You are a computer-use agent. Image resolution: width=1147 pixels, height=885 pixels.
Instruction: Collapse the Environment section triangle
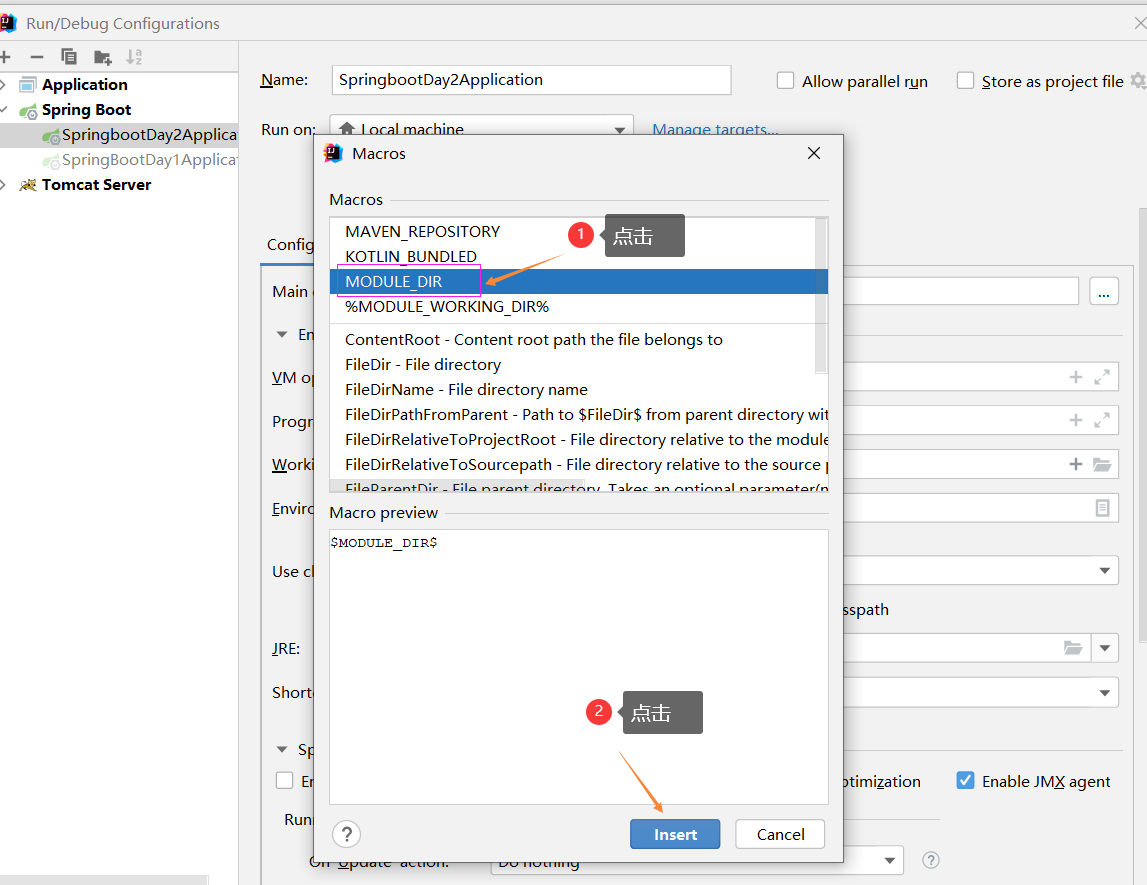282,334
